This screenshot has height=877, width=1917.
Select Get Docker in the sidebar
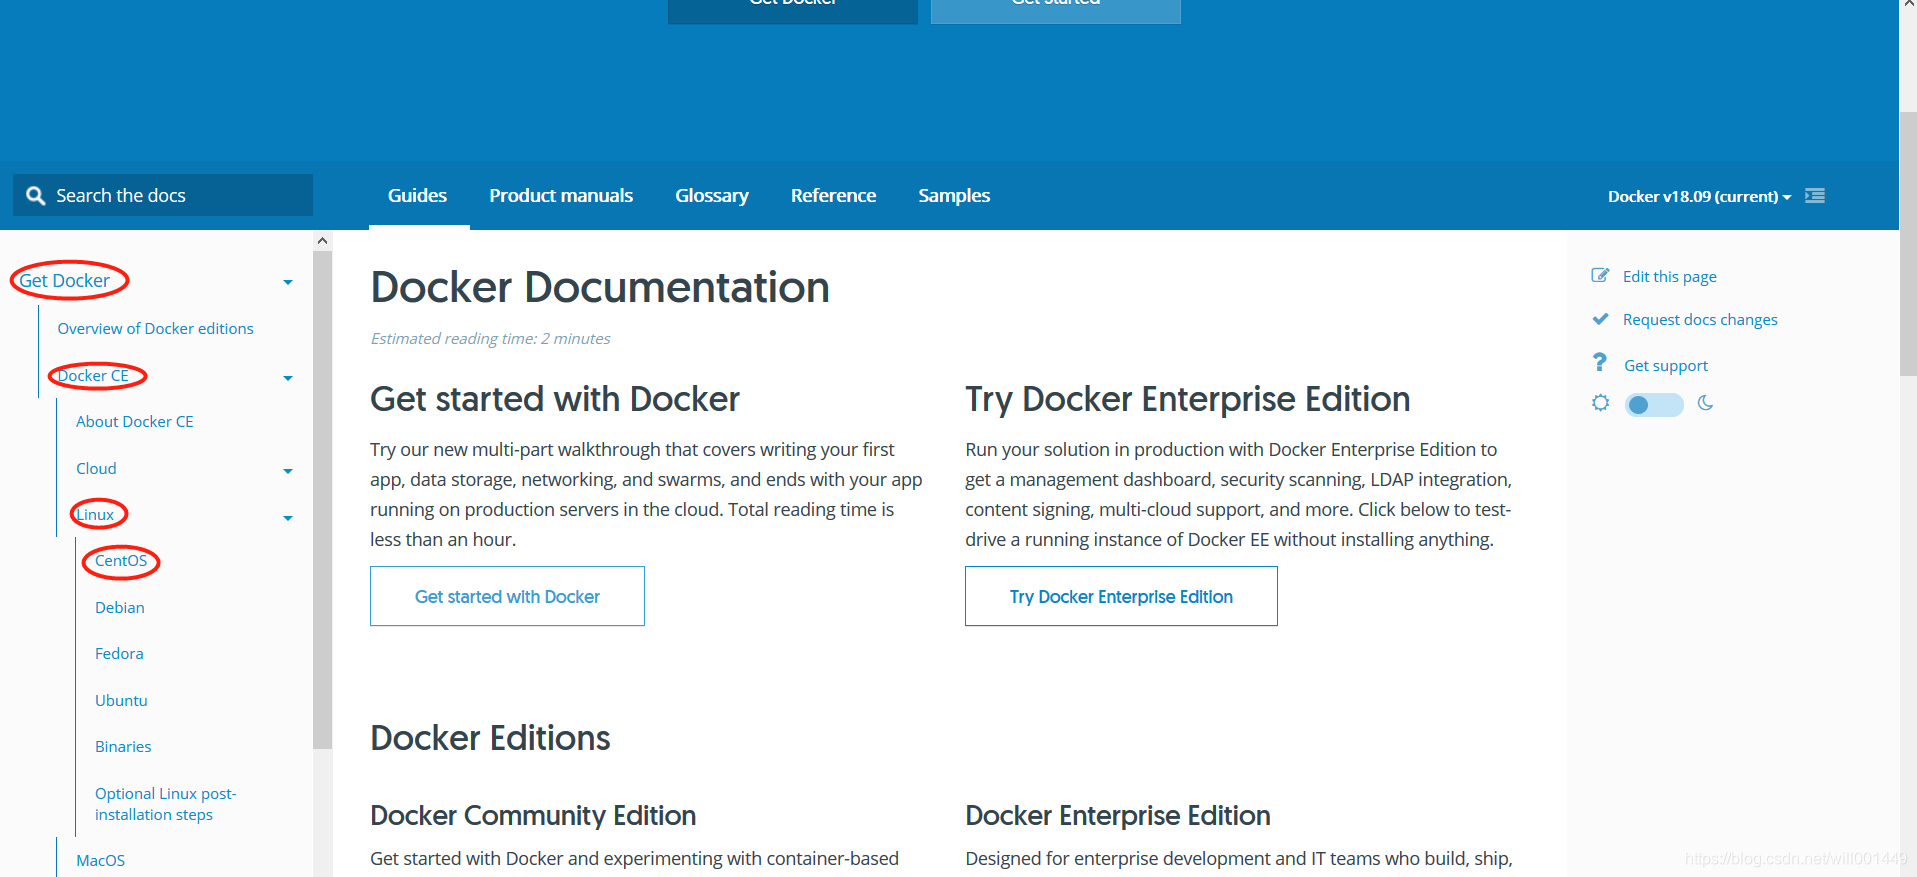coord(65,281)
